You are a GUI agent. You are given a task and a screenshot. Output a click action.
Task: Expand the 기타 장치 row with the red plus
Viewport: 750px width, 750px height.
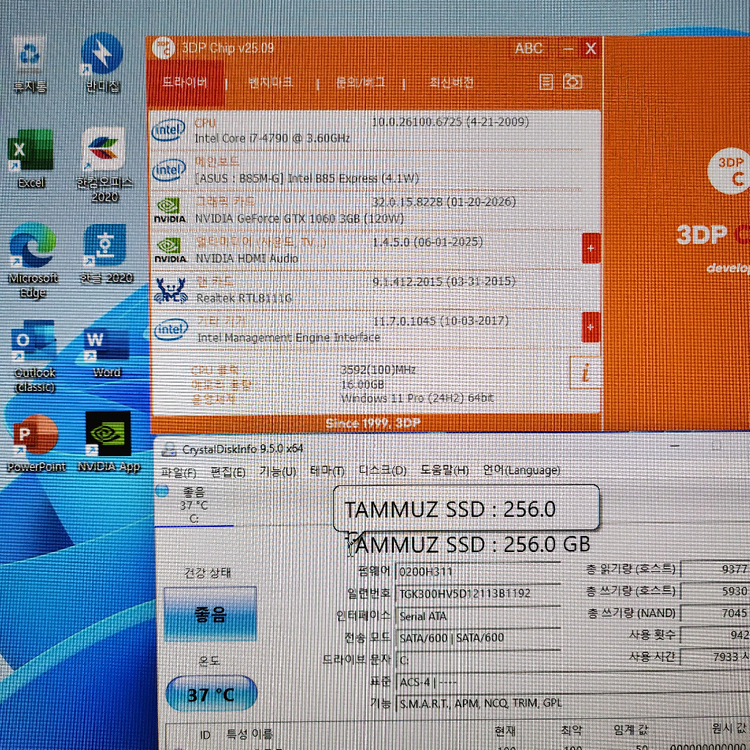tap(591, 327)
